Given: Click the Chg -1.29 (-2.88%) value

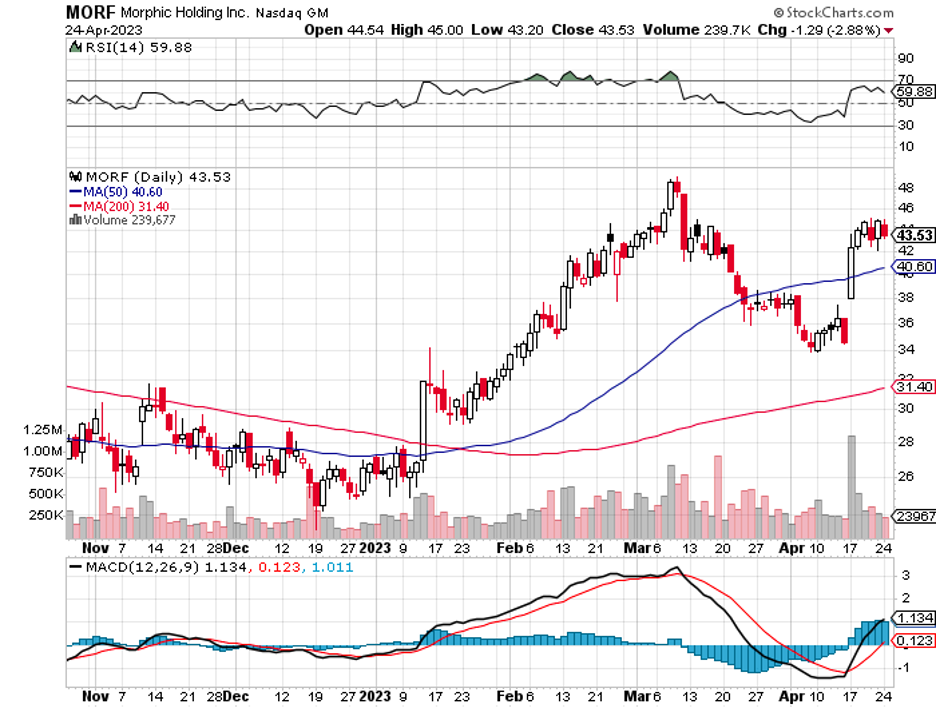Looking at the screenshot, I should coord(819,30).
